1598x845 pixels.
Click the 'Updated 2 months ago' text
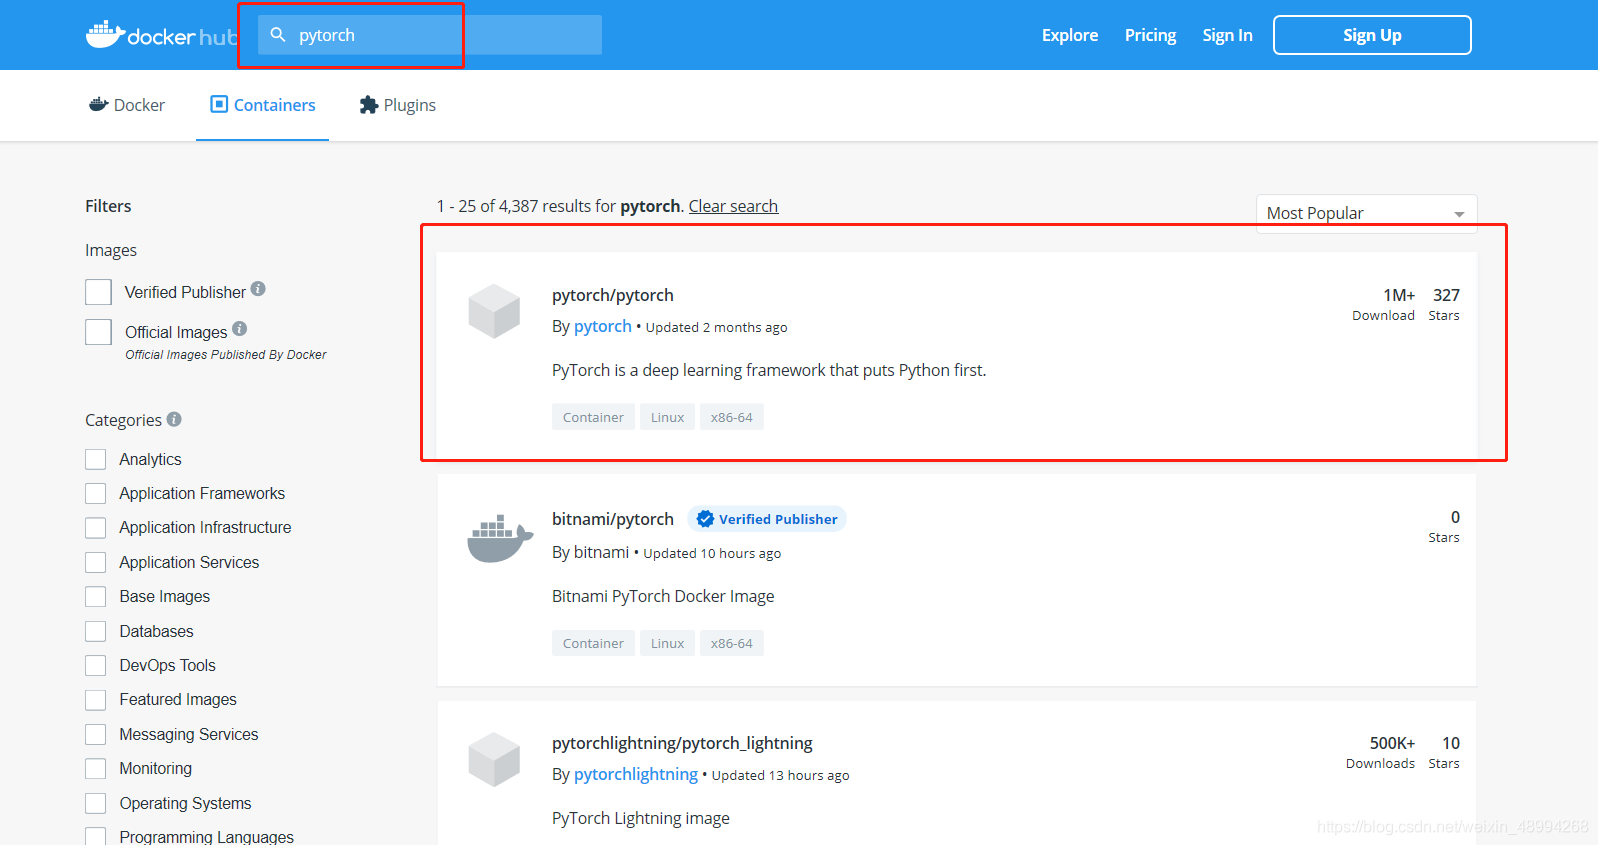(x=716, y=327)
